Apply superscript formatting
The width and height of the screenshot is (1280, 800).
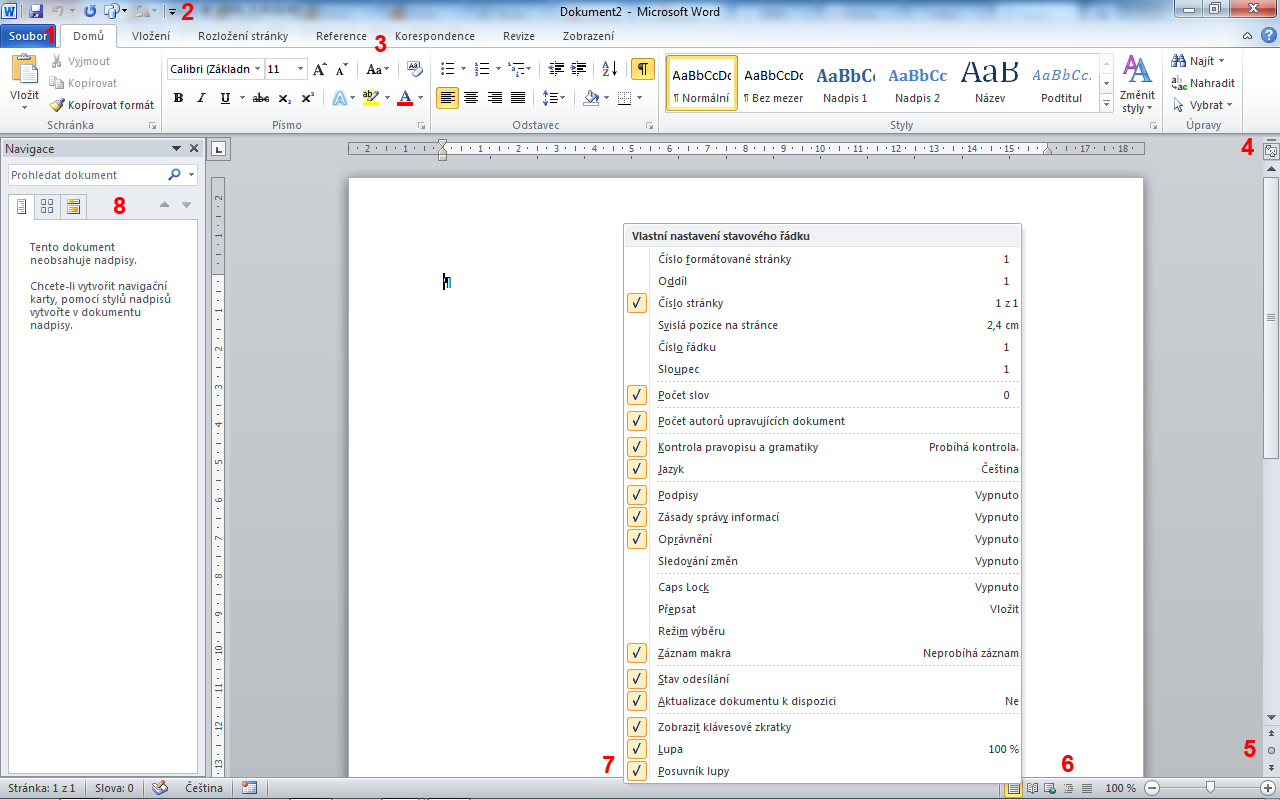coord(308,98)
